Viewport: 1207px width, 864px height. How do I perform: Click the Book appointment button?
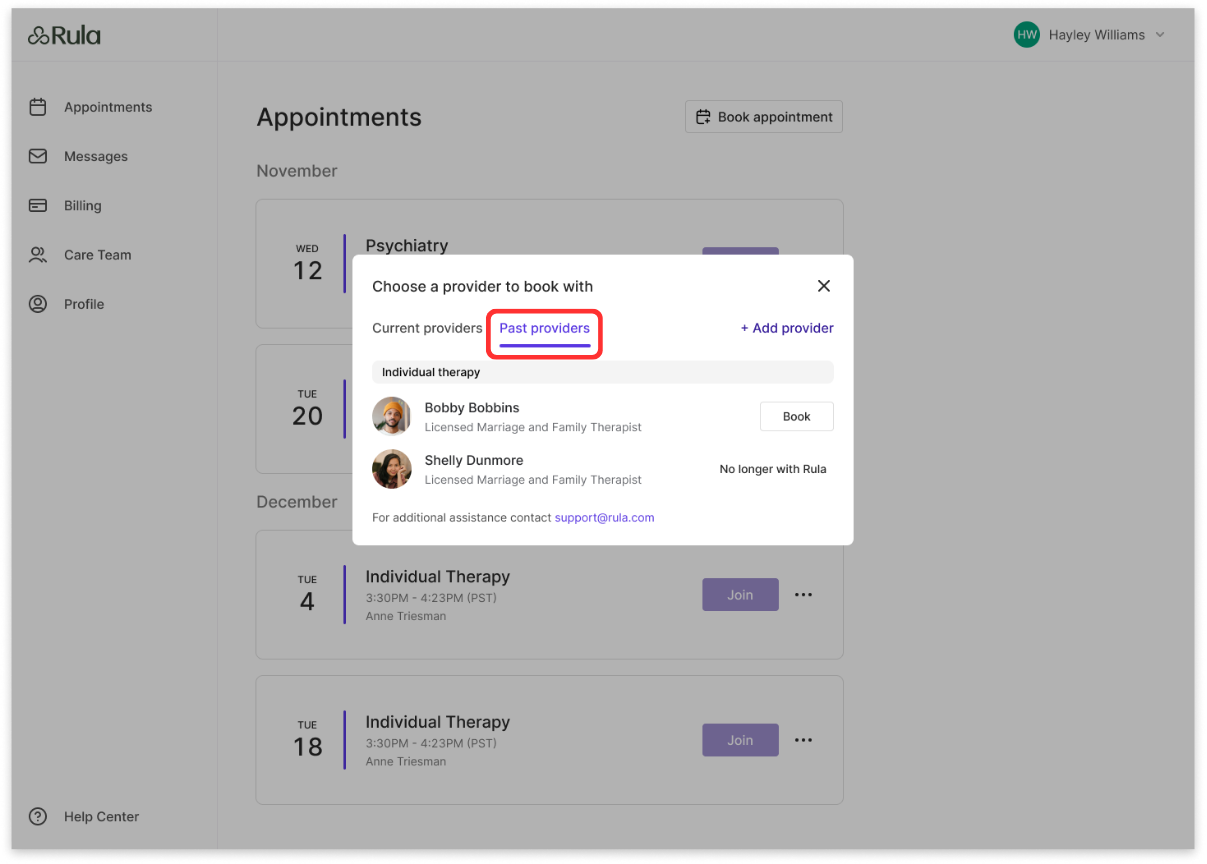[x=764, y=117]
